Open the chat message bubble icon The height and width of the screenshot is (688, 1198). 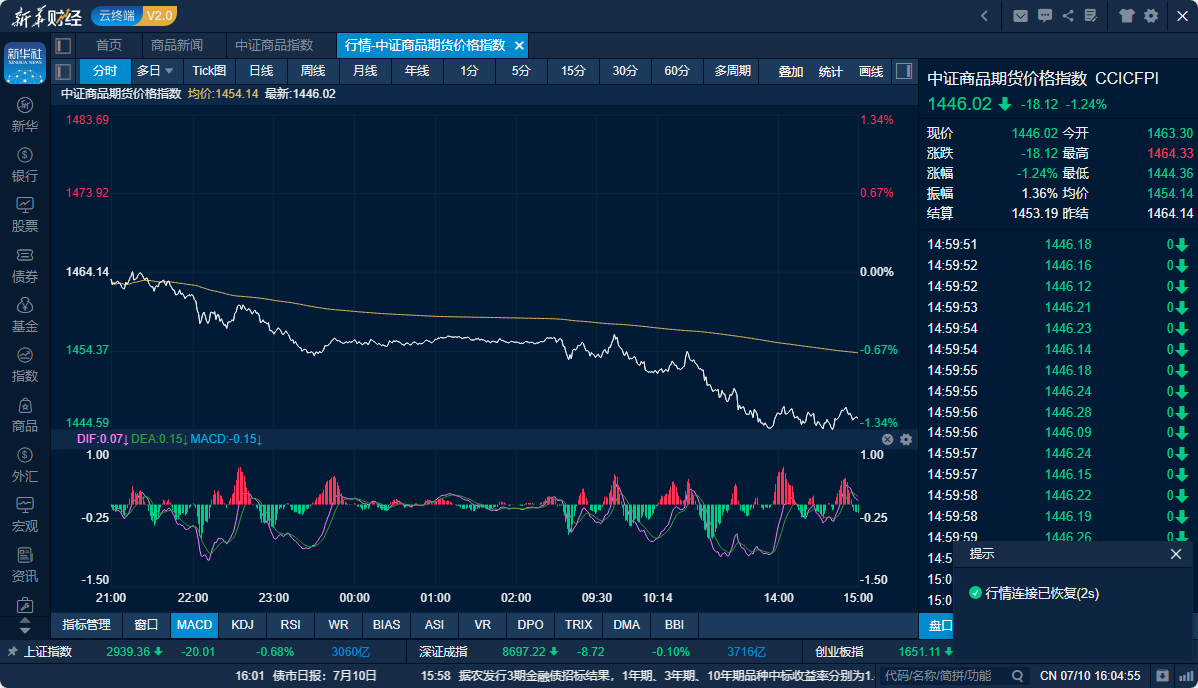(x=1045, y=16)
